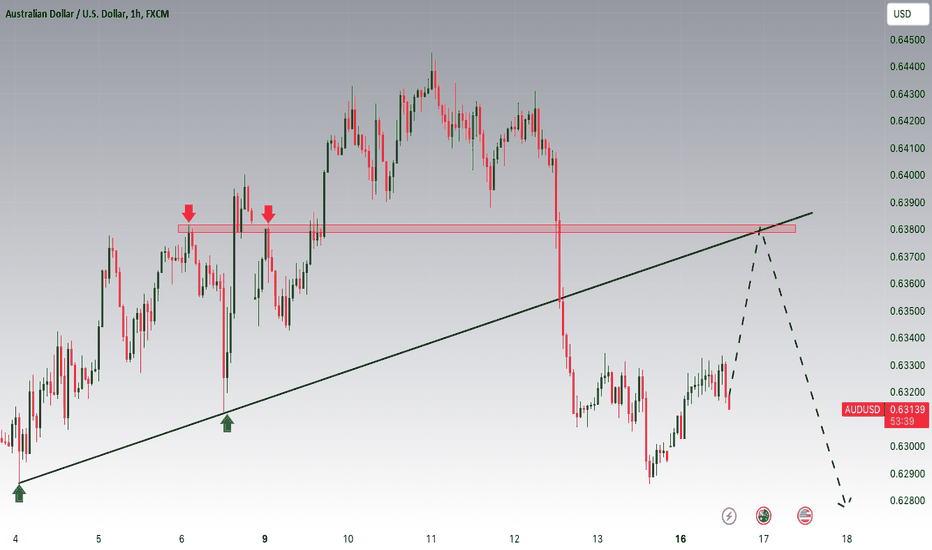Click the lightning bolt event icon
The width and height of the screenshot is (932, 550).
coord(729,516)
